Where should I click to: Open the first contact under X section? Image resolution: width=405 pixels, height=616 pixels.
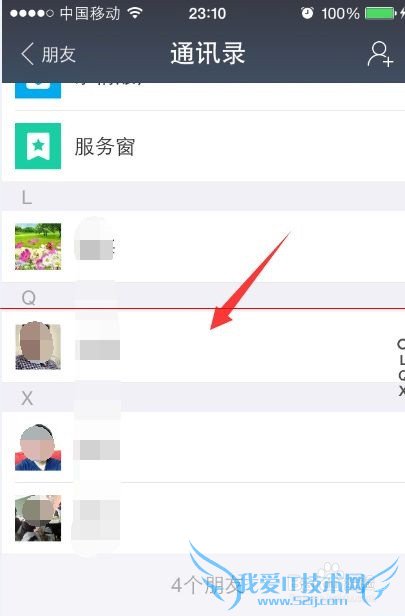[x=203, y=447]
